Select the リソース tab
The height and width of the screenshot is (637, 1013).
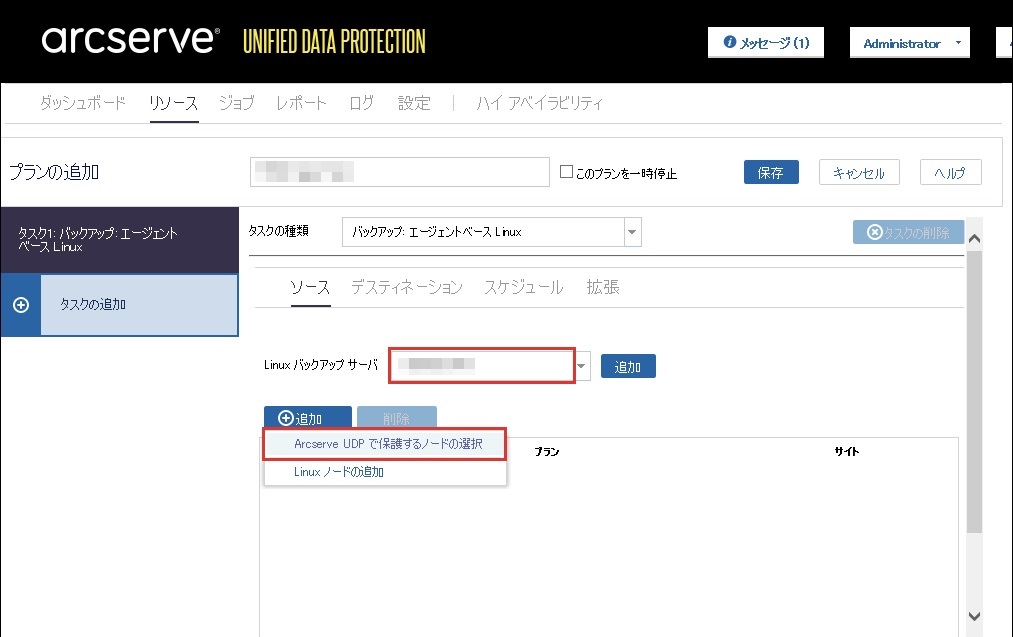pyautogui.click(x=173, y=103)
